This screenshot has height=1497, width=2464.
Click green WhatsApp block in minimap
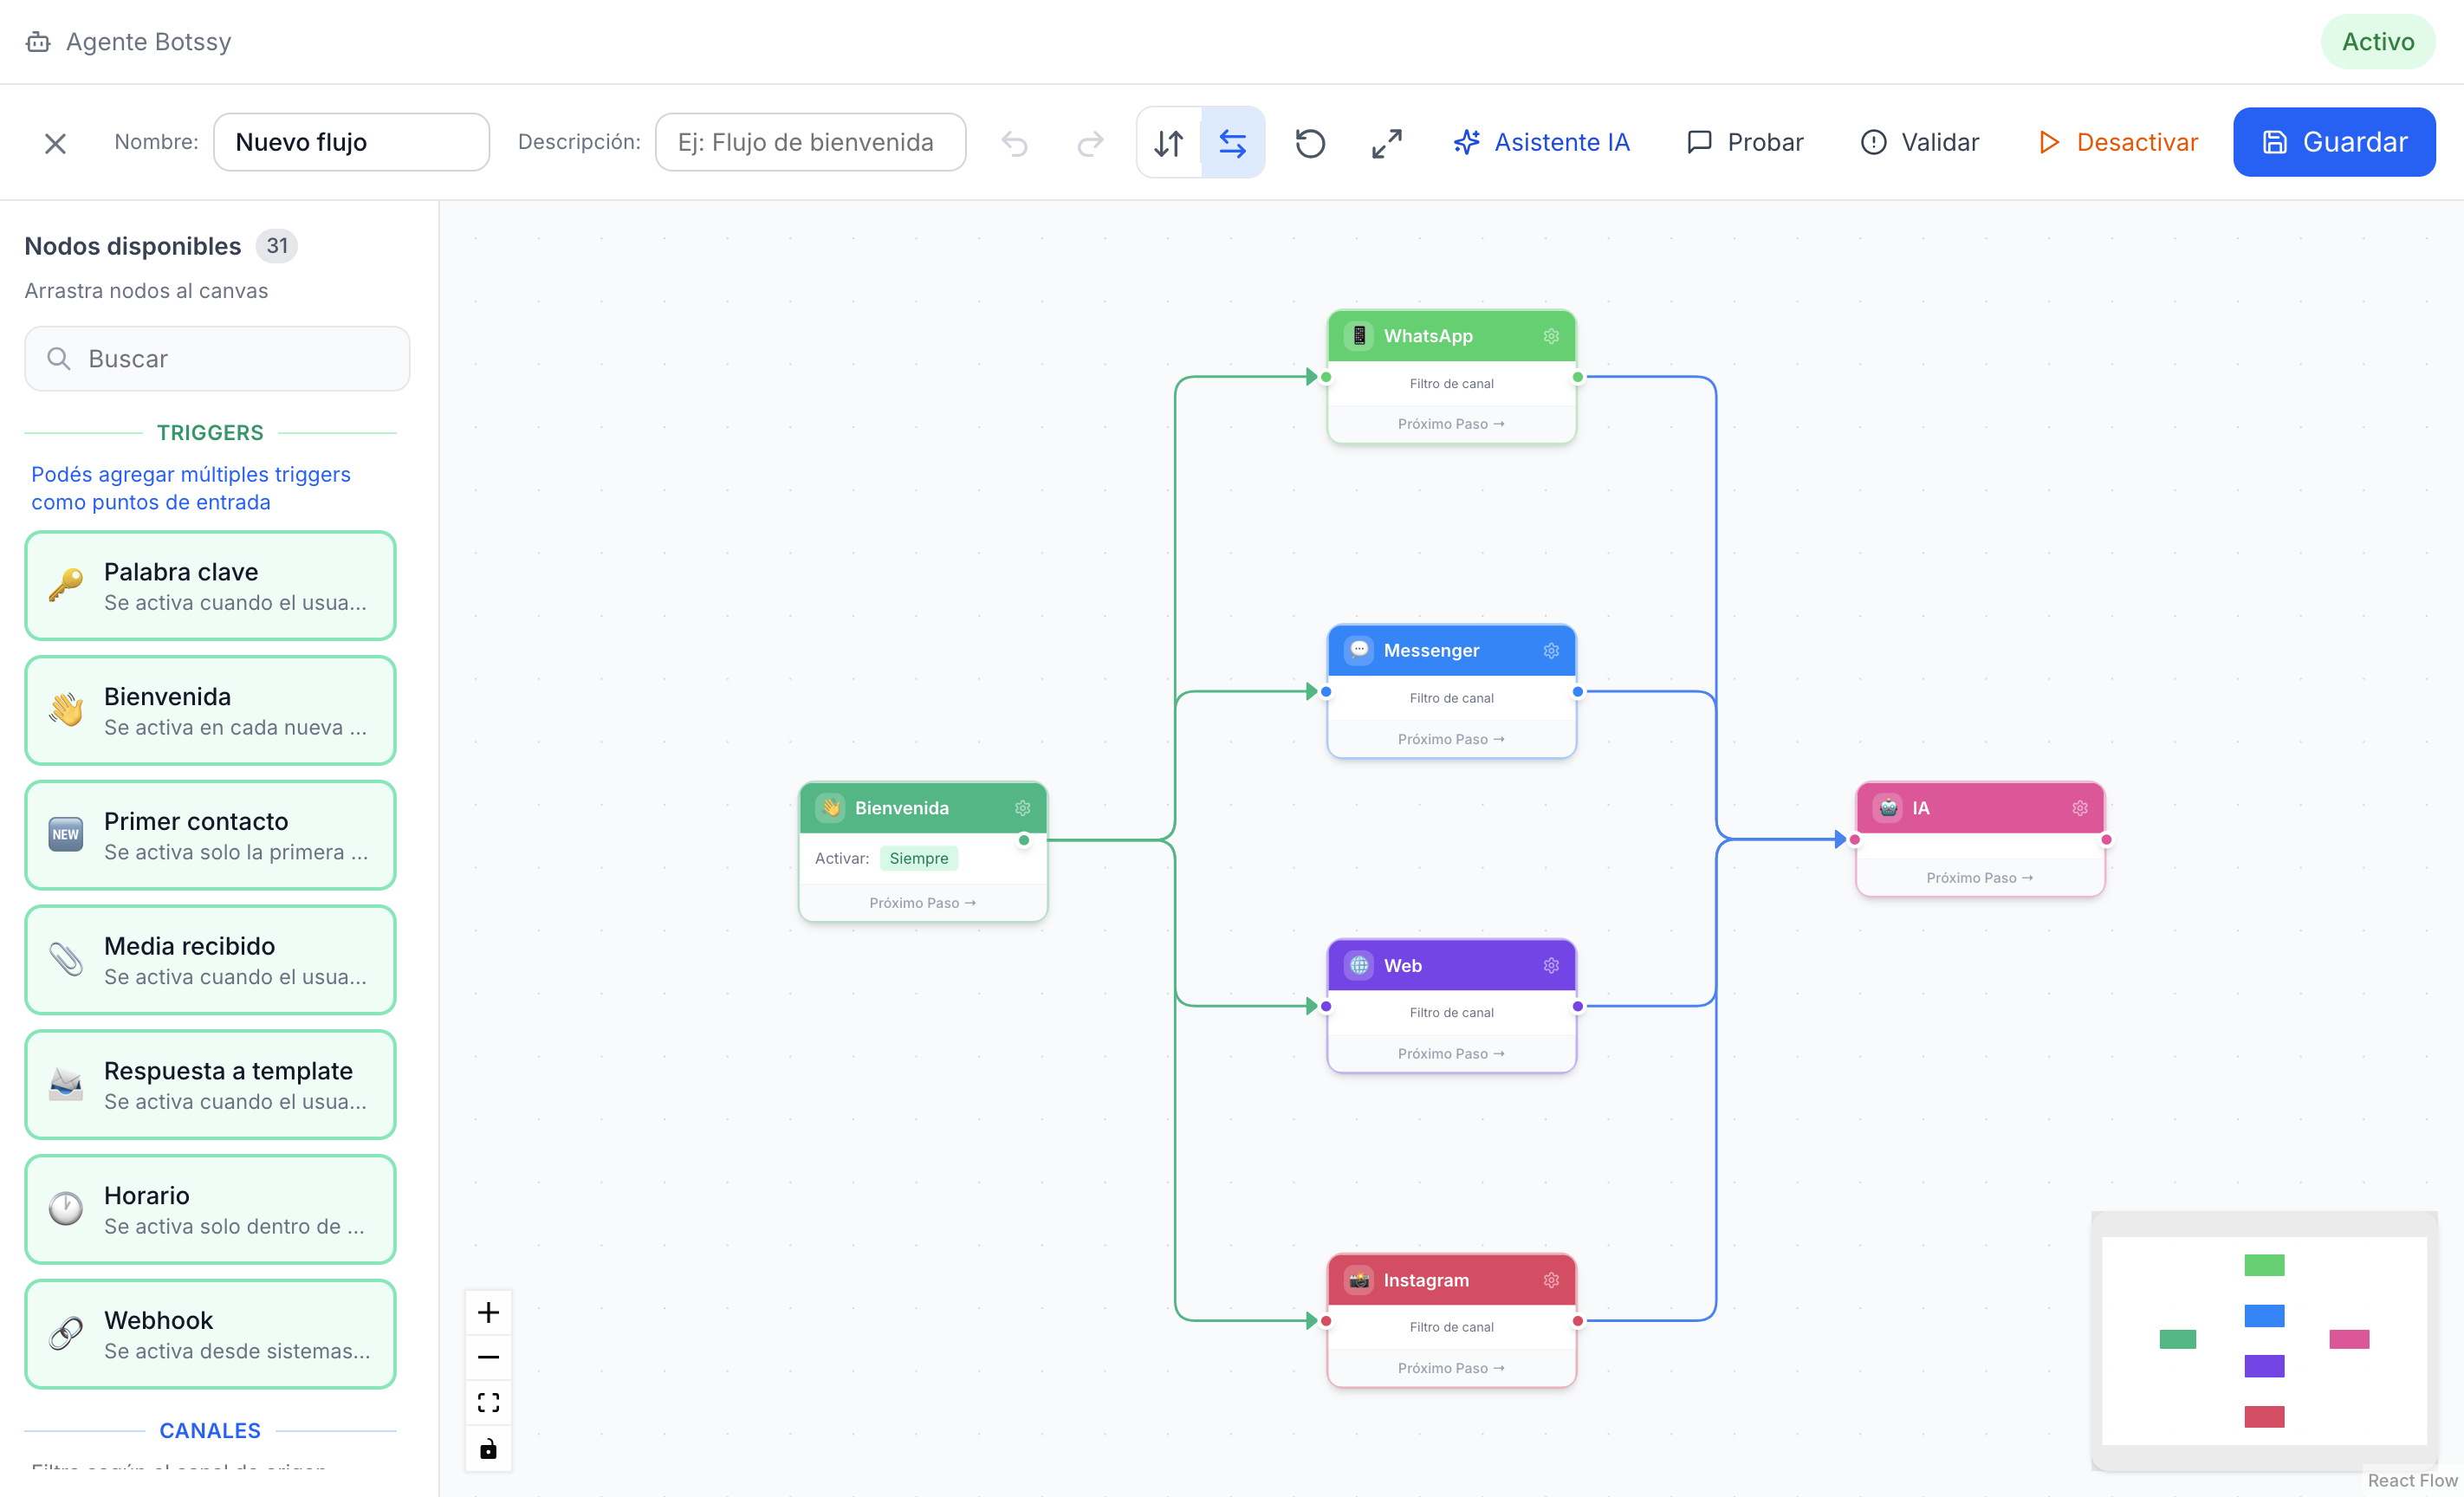click(2263, 1265)
